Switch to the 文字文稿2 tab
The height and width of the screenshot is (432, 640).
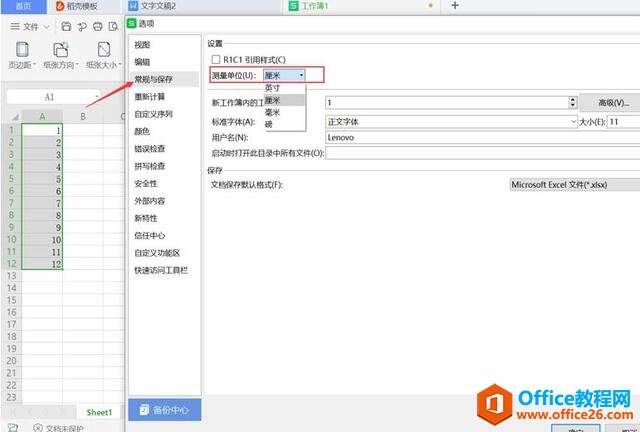tap(202, 6)
